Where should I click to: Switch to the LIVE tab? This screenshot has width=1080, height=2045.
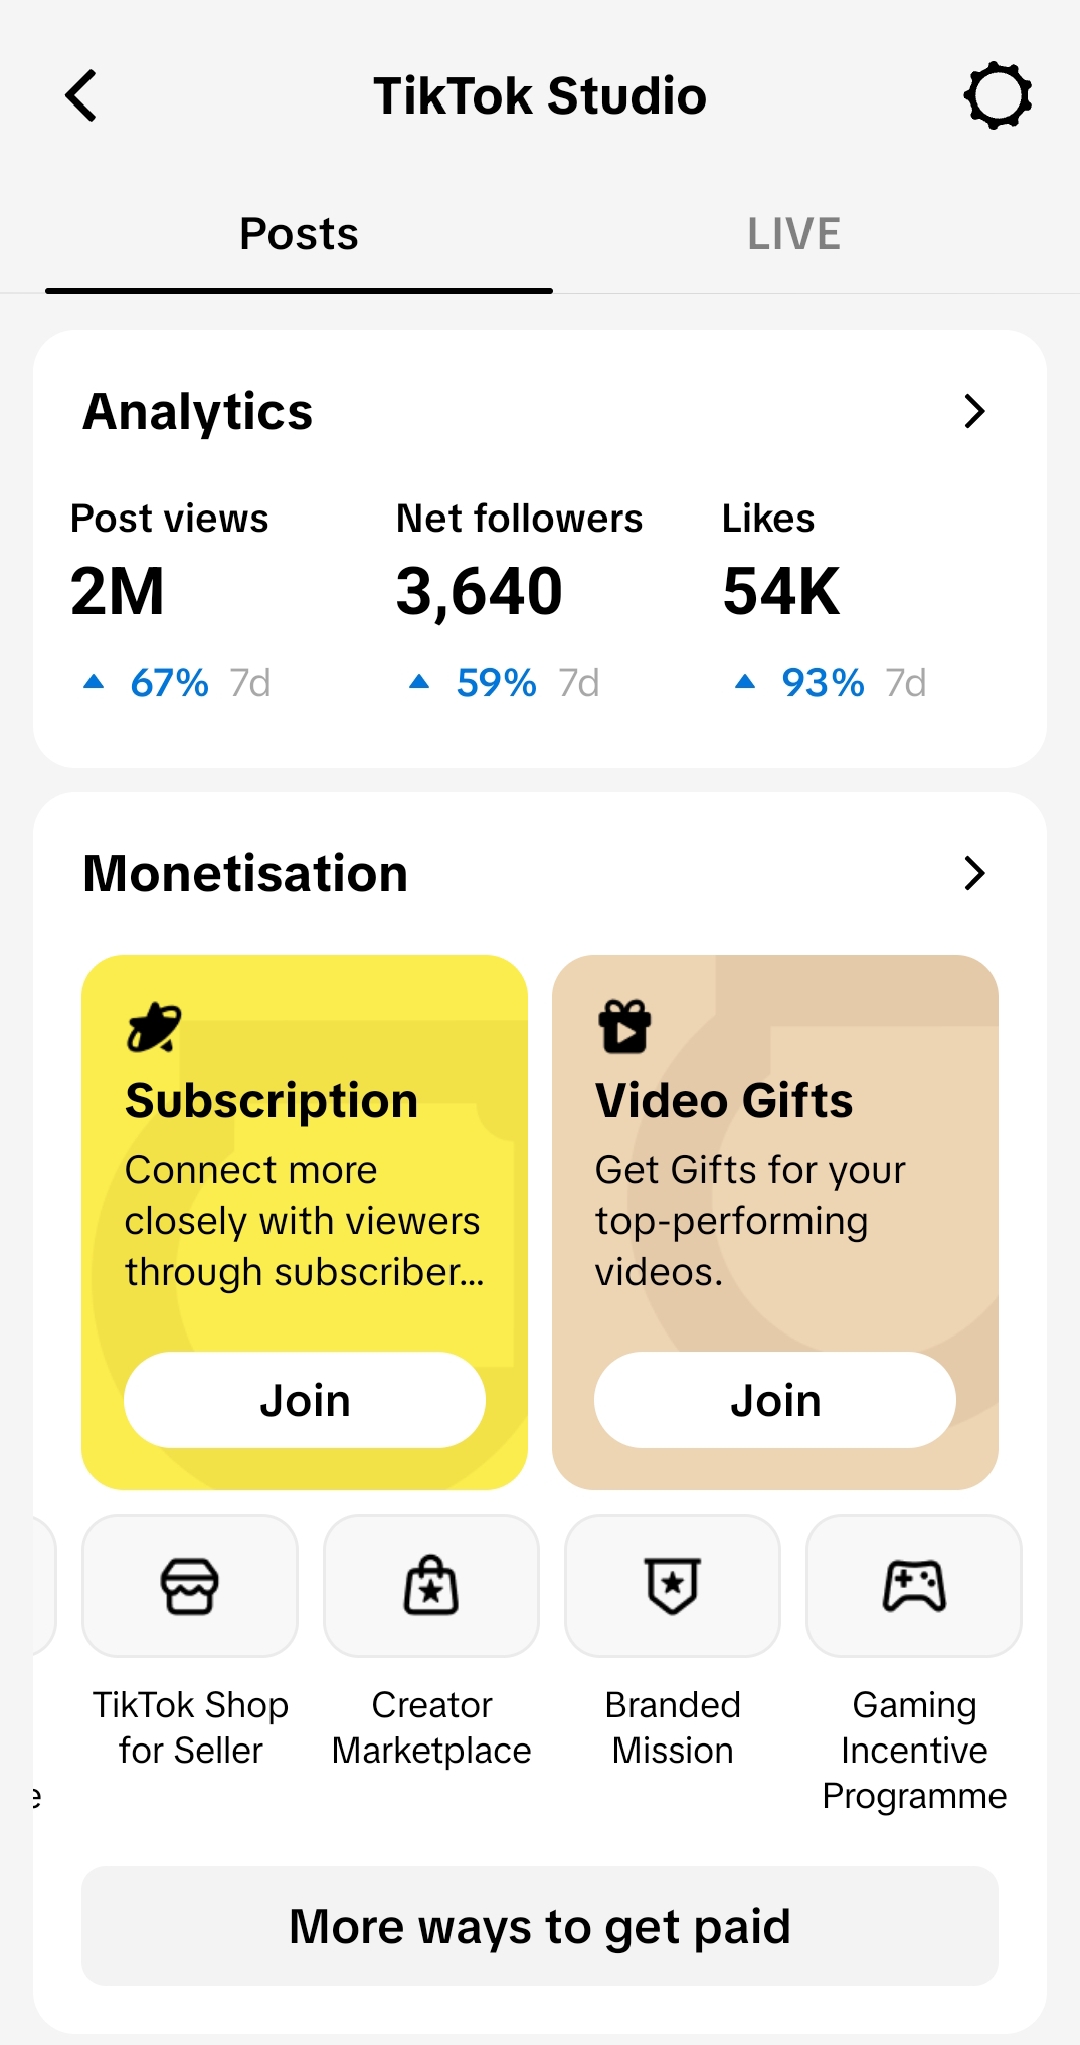794,234
